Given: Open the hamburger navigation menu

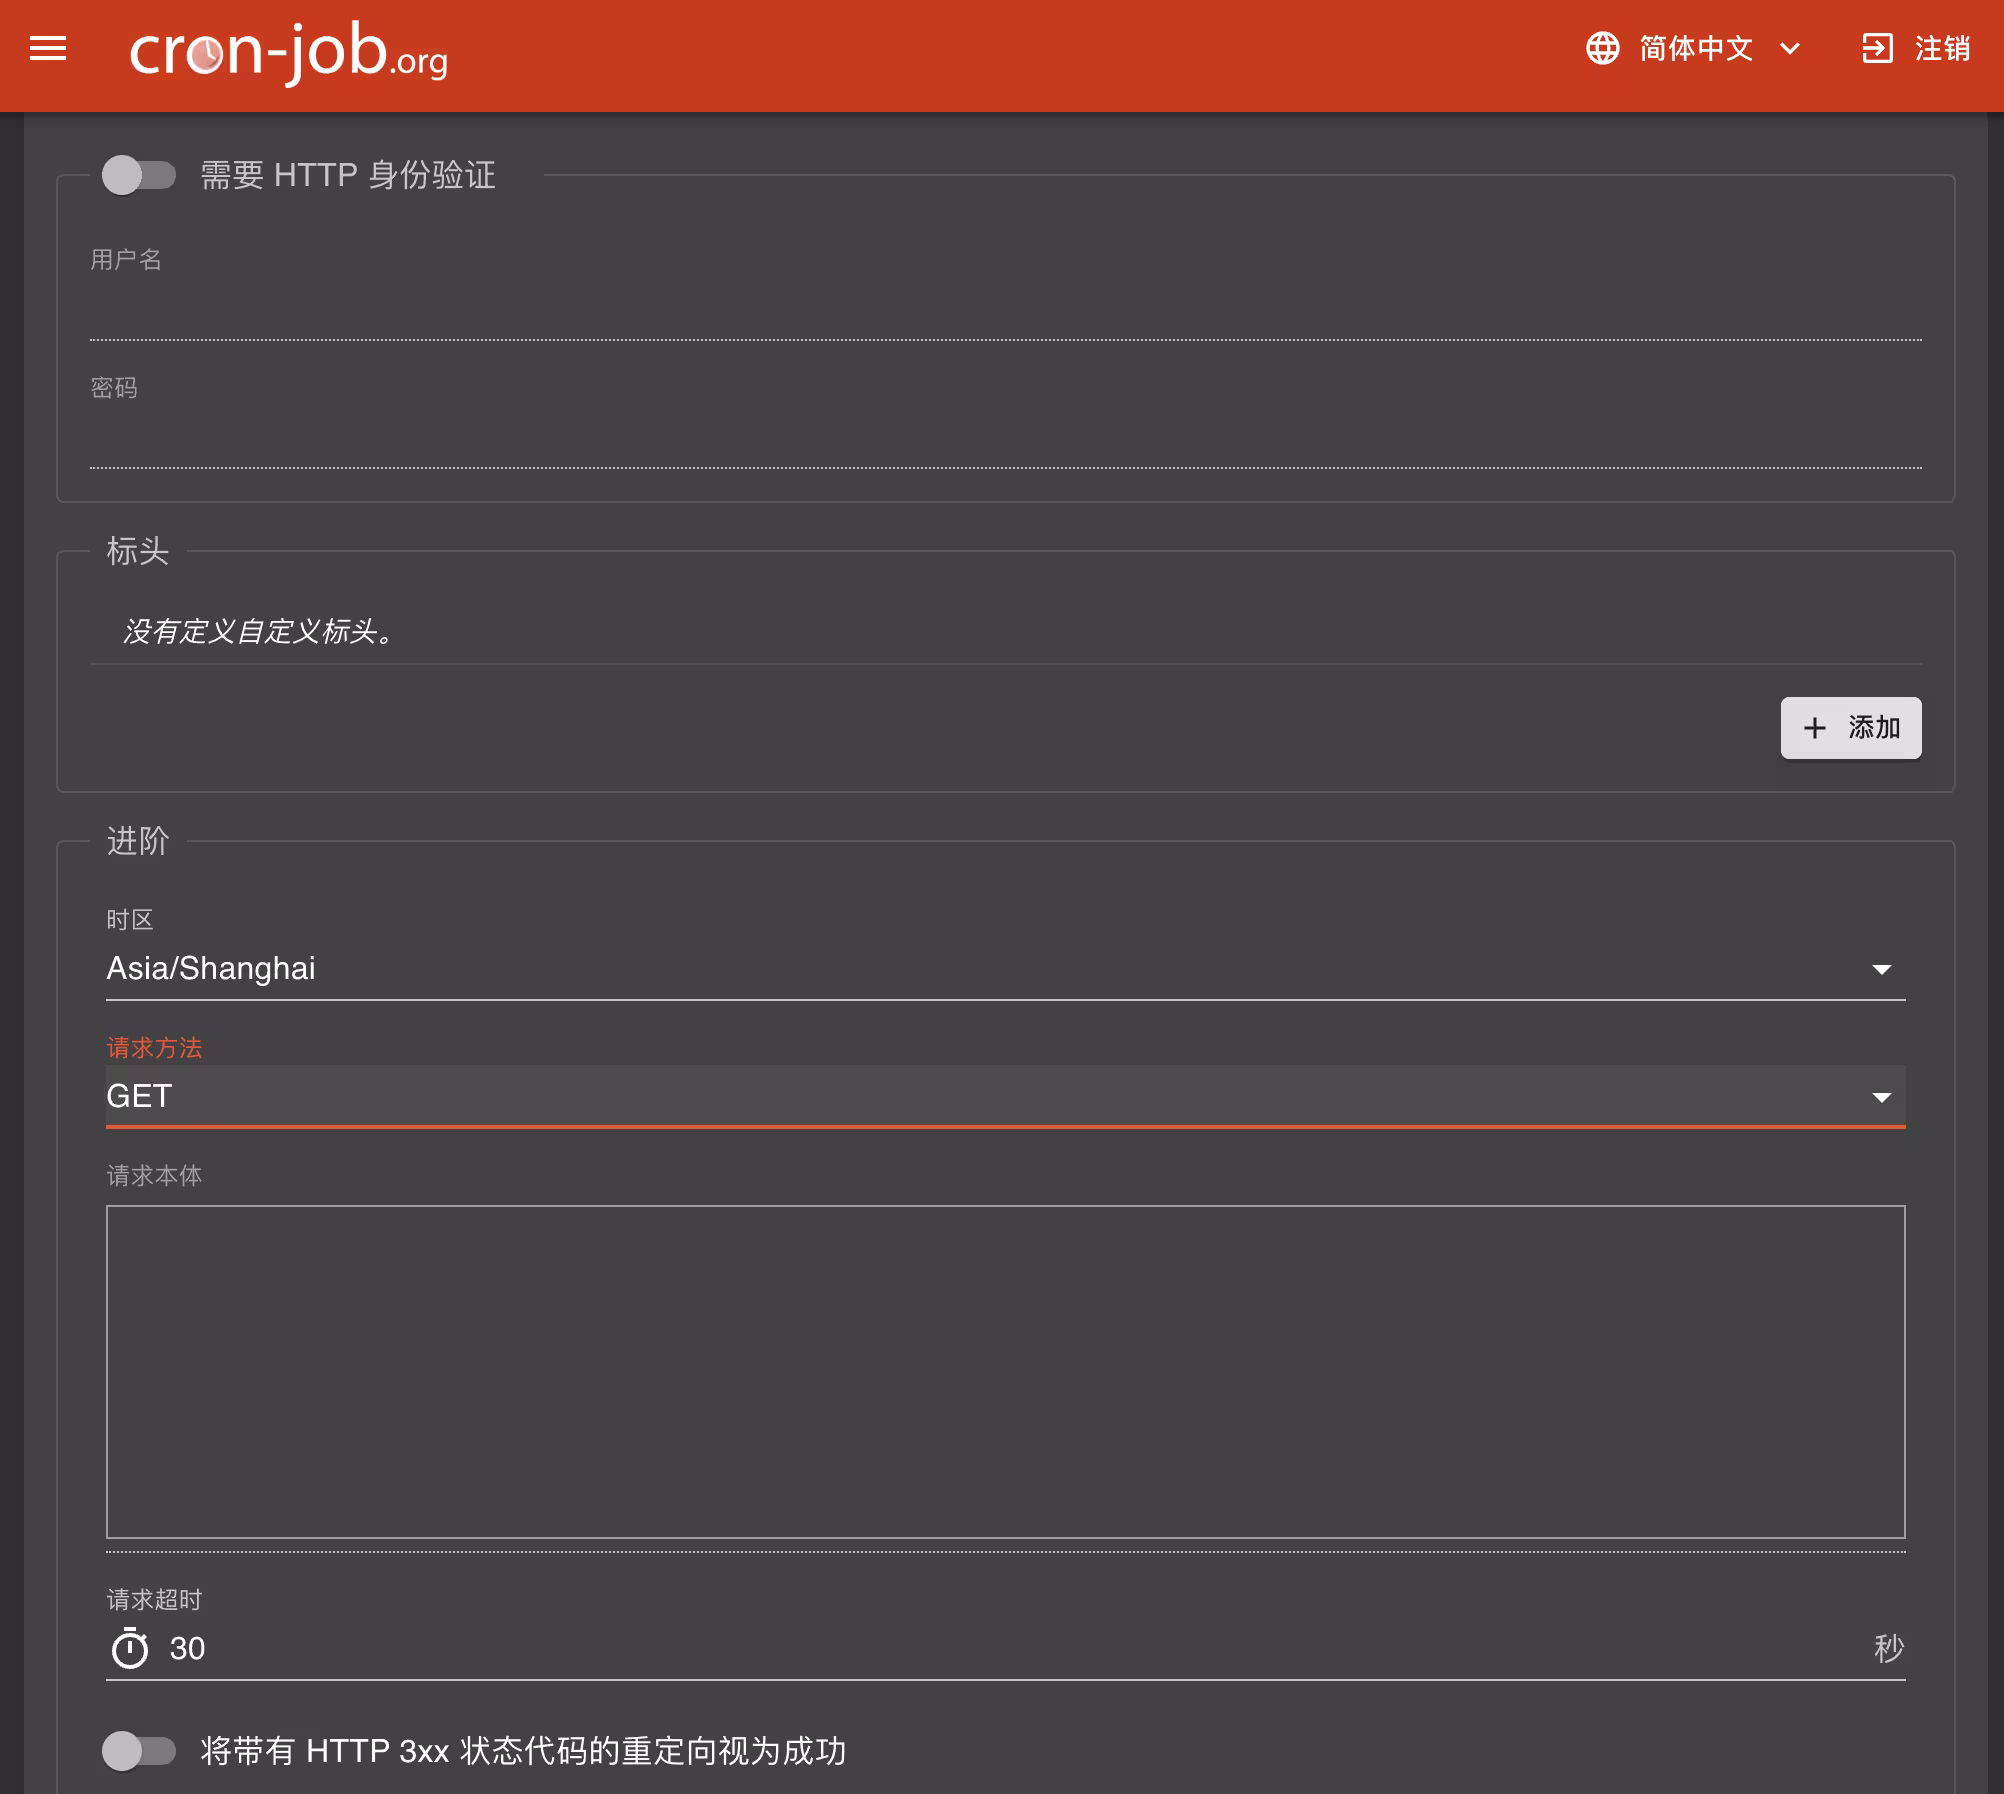Looking at the screenshot, I should (46, 49).
